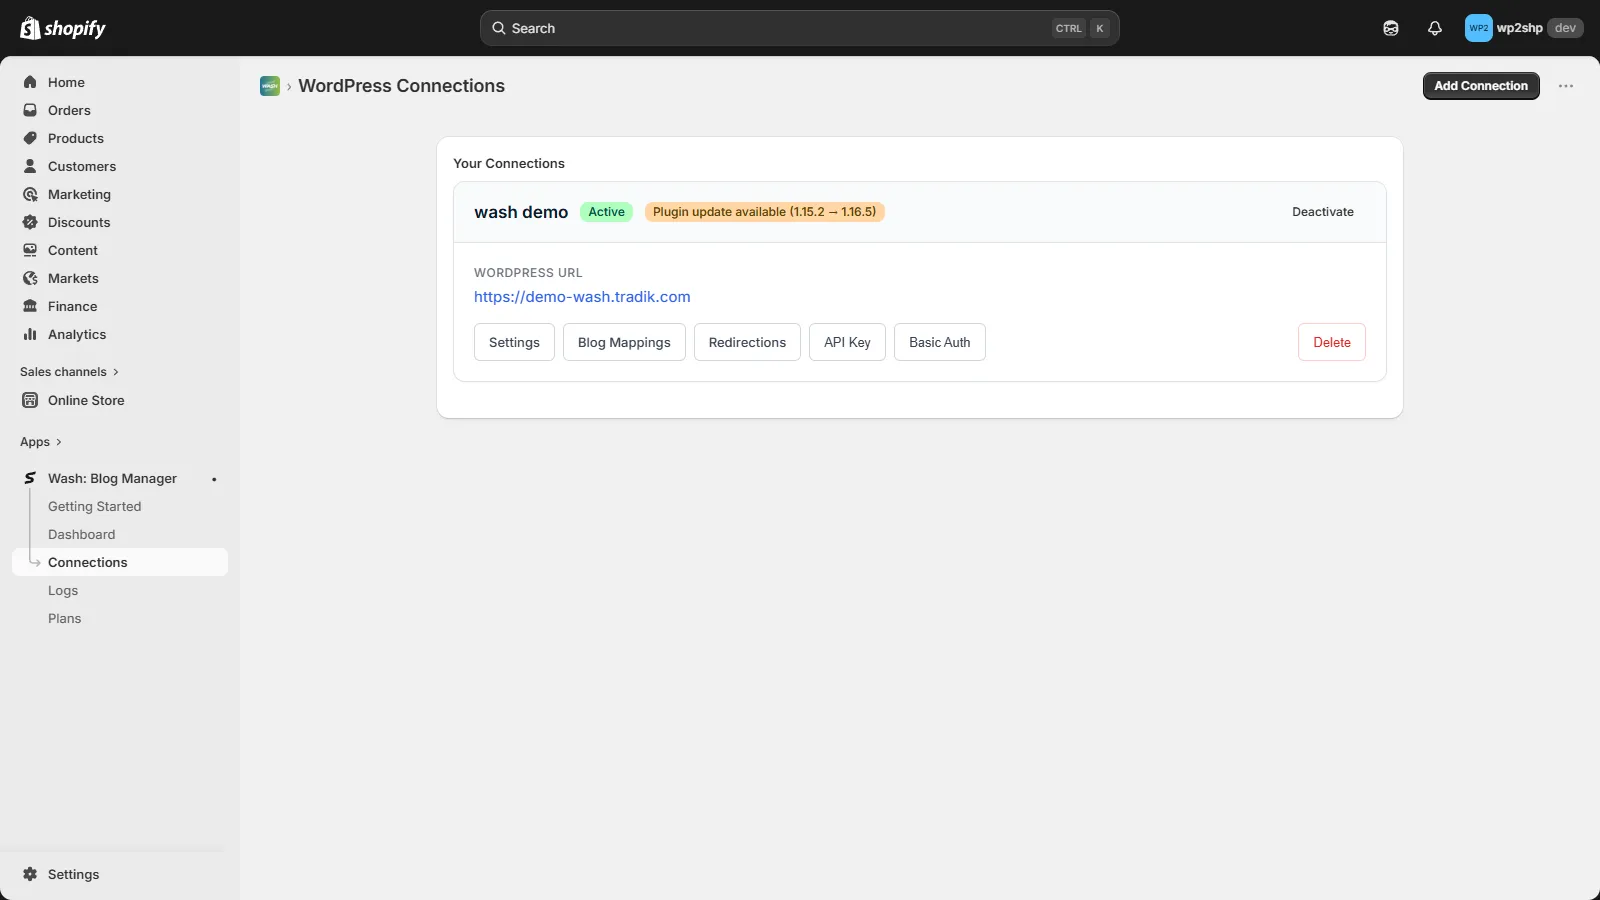Click the Settings gear icon in sidebar
Image resolution: width=1600 pixels, height=900 pixels.
pyautogui.click(x=30, y=874)
